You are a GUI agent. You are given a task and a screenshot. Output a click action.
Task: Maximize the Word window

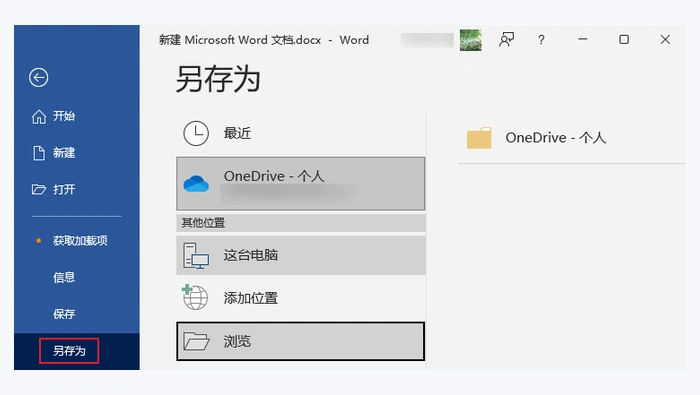point(624,39)
